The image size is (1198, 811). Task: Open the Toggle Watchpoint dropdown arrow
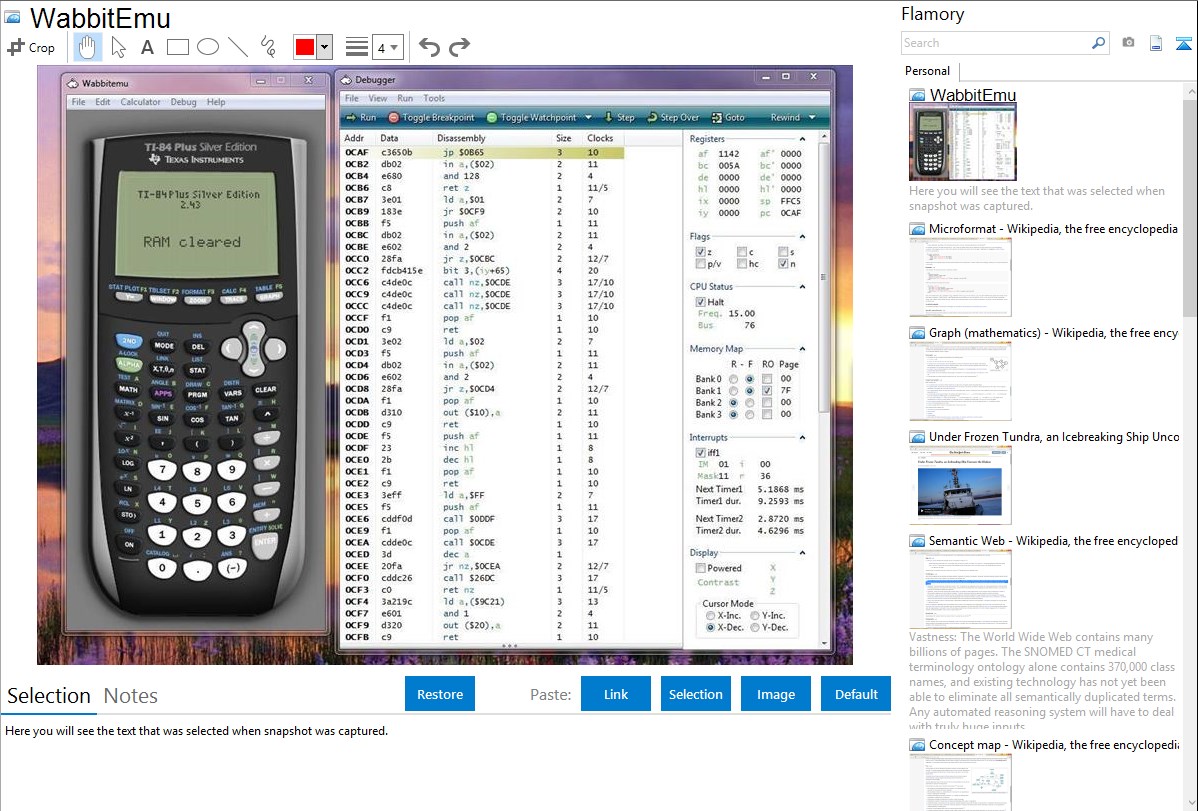click(588, 118)
